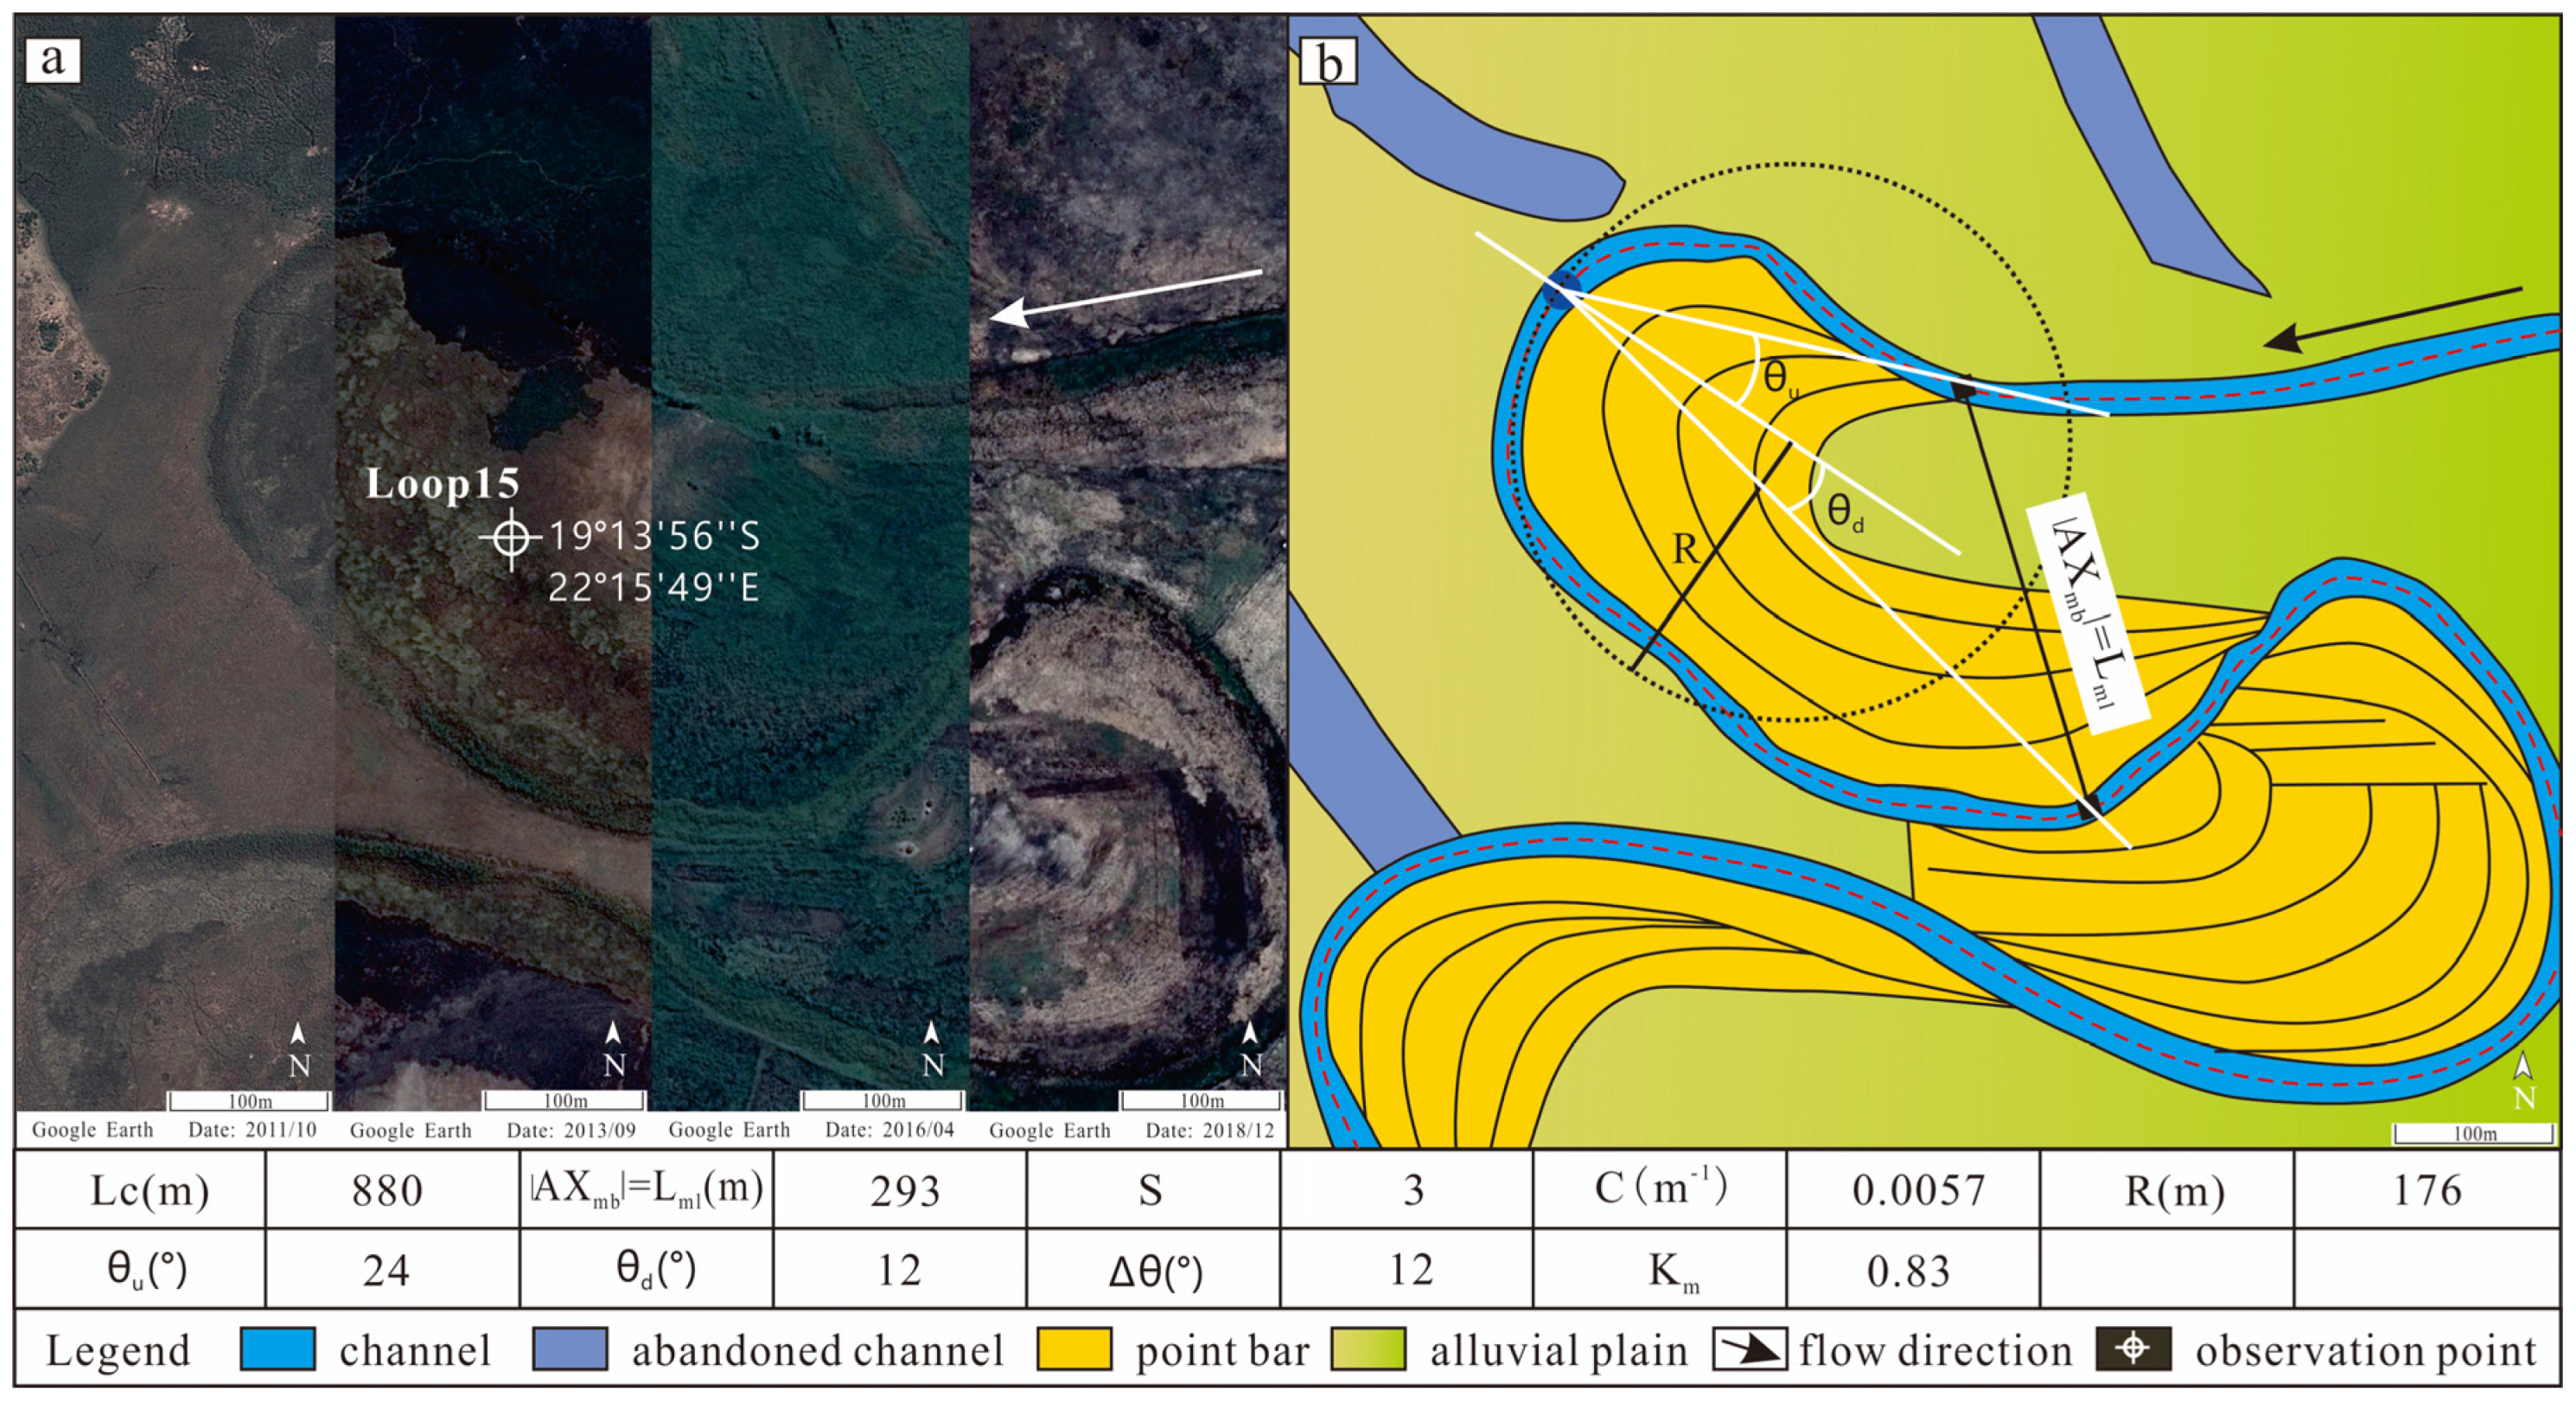Viewport: 2576px width, 1403px height.
Task: Click the flow direction legend arrow icon
Action: pyautogui.click(x=1749, y=1350)
